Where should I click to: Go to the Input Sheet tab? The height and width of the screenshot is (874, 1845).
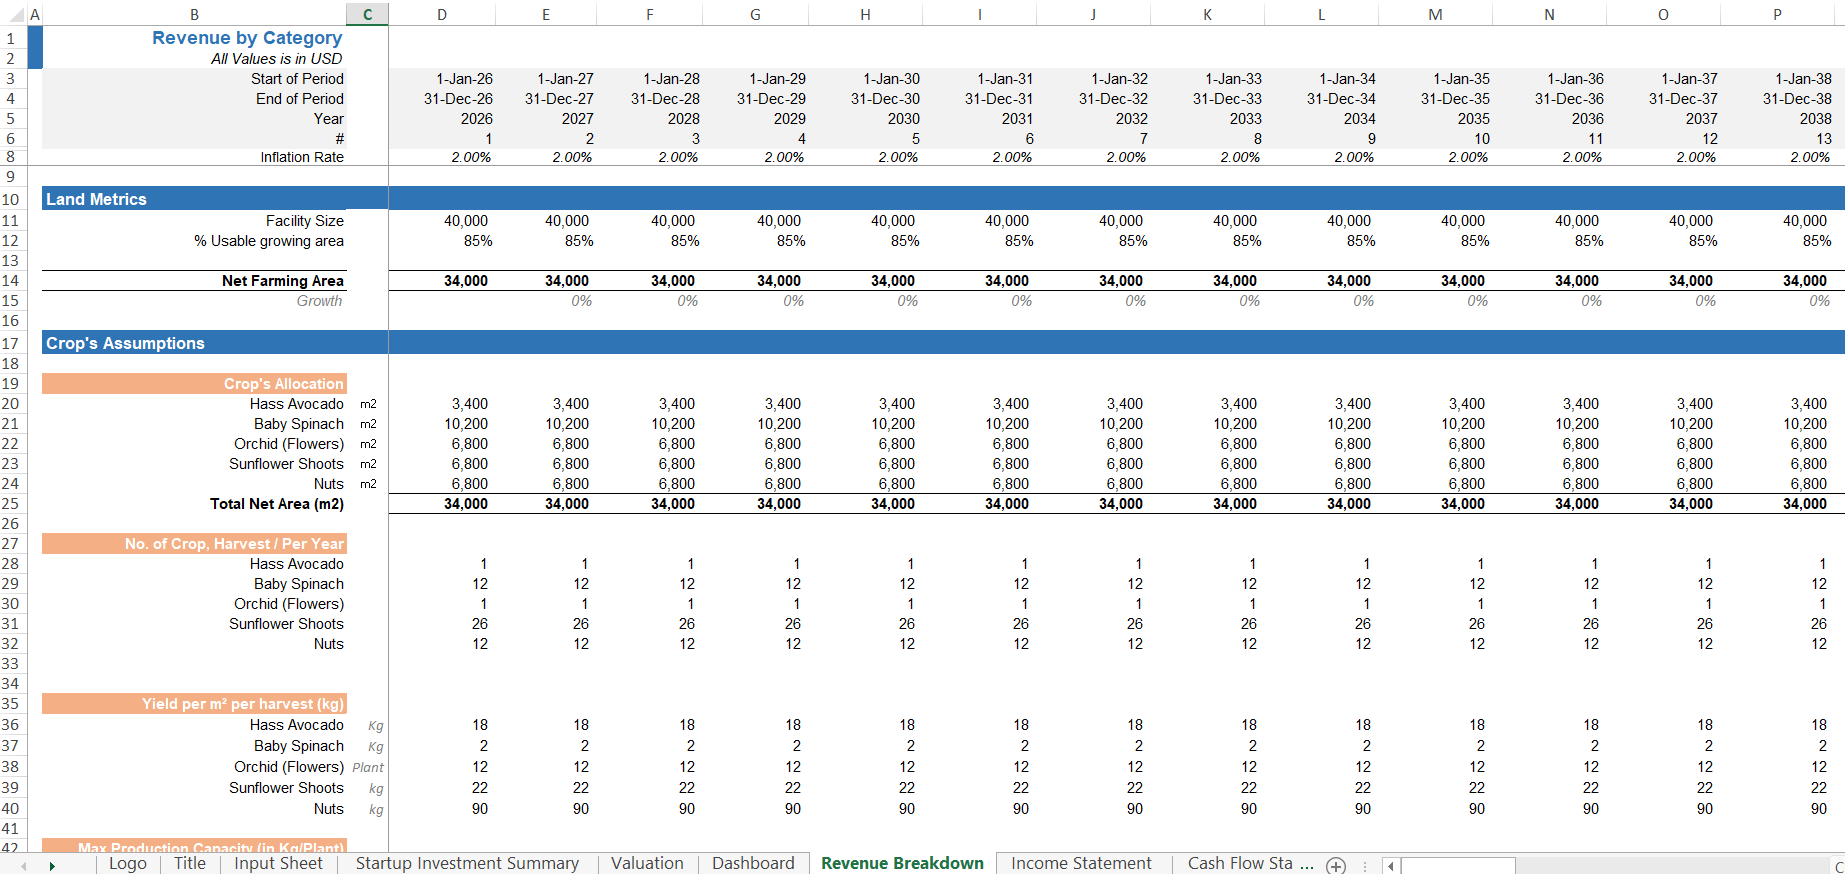tap(278, 864)
